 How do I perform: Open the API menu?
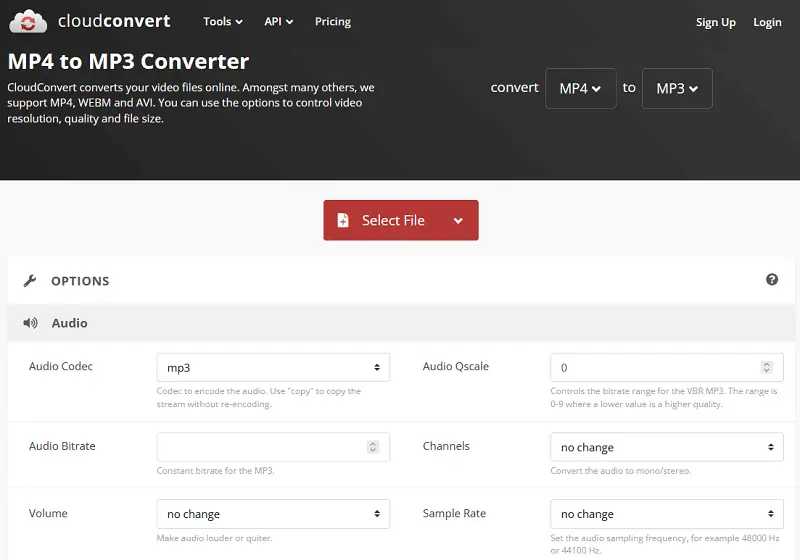coord(278,21)
